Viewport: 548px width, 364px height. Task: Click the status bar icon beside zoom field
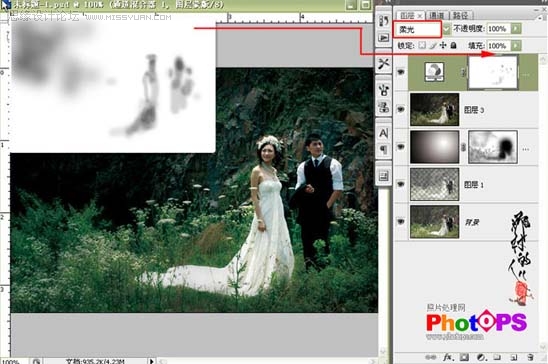point(36,361)
